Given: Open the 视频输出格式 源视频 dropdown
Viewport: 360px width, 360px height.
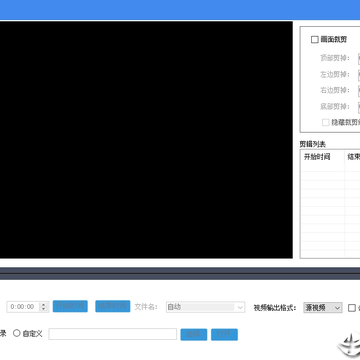Looking at the screenshot, I should pyautogui.click(x=323, y=307).
